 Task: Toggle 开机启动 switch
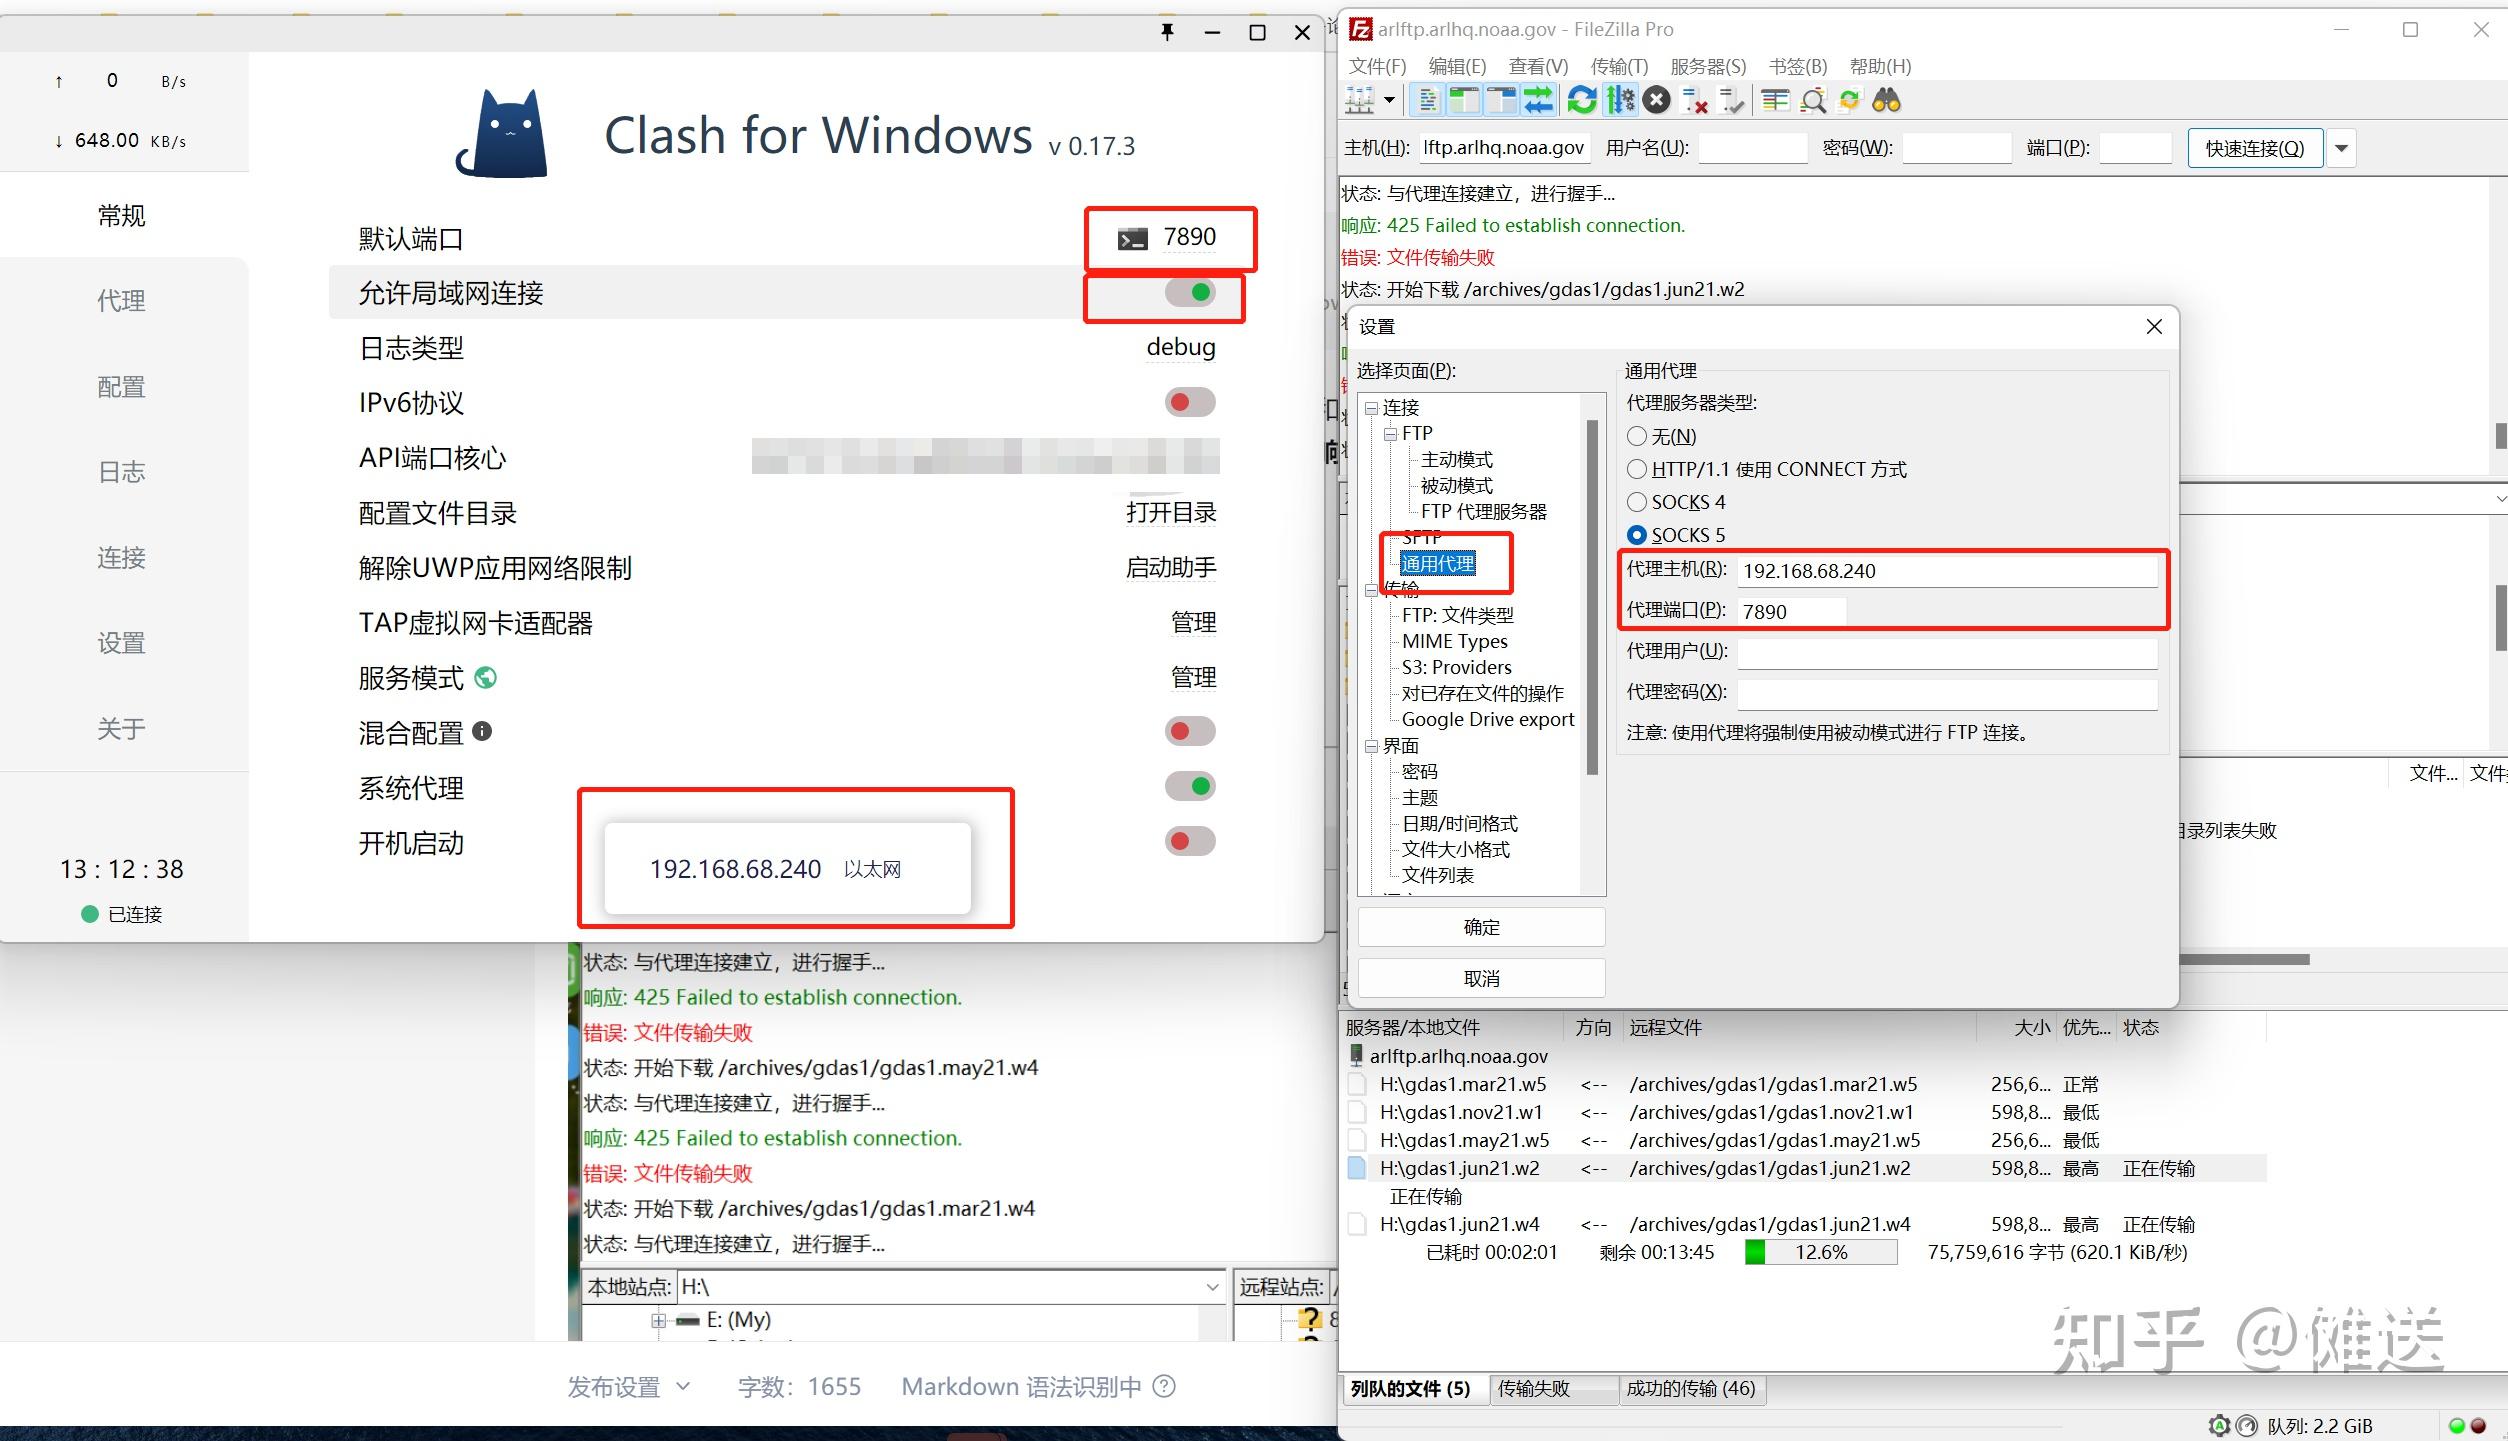pos(1190,841)
